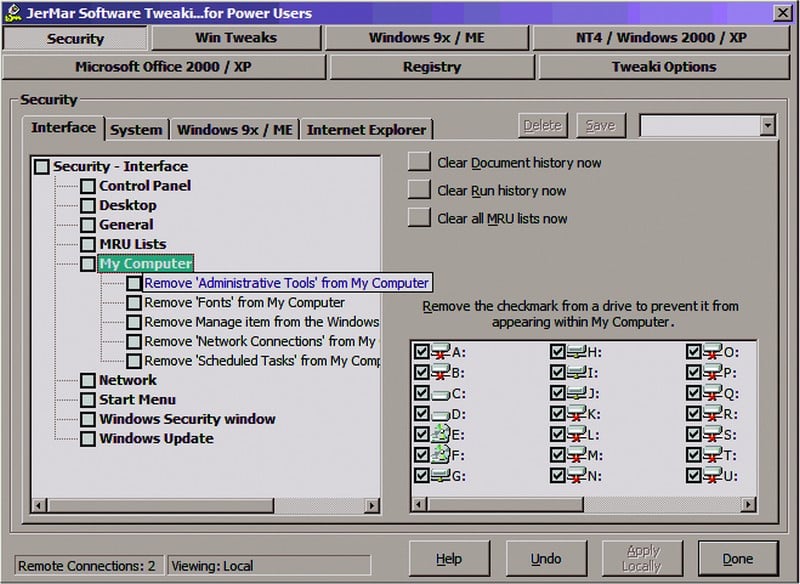Screen dimensions: 800x584
Task: Uncheck the C: drive checkbox
Action: [421, 393]
